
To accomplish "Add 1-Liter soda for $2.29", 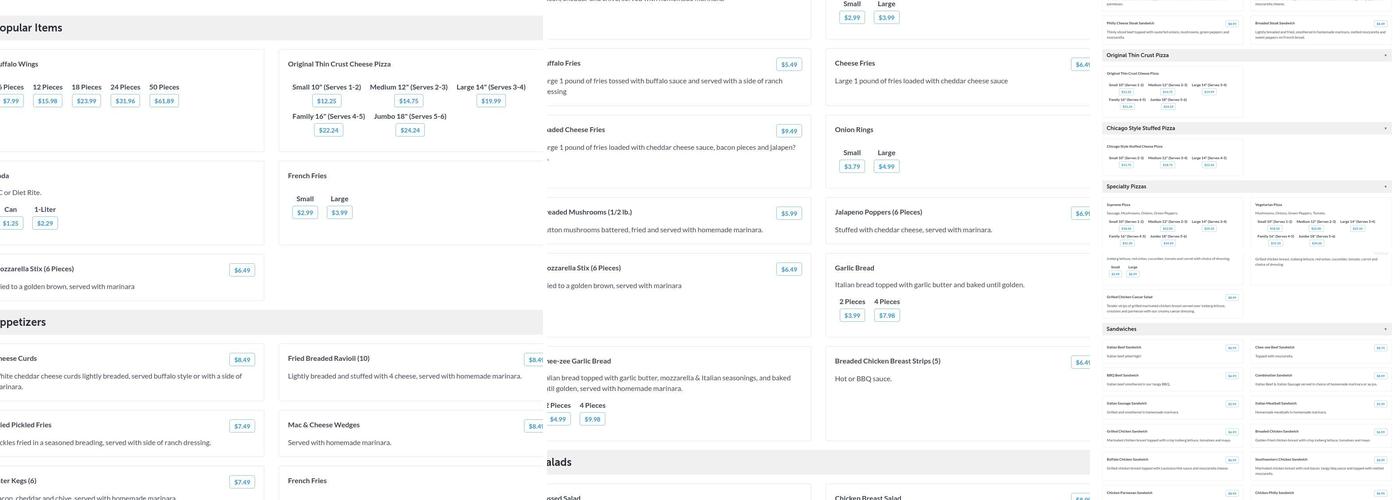I will 45,223.
